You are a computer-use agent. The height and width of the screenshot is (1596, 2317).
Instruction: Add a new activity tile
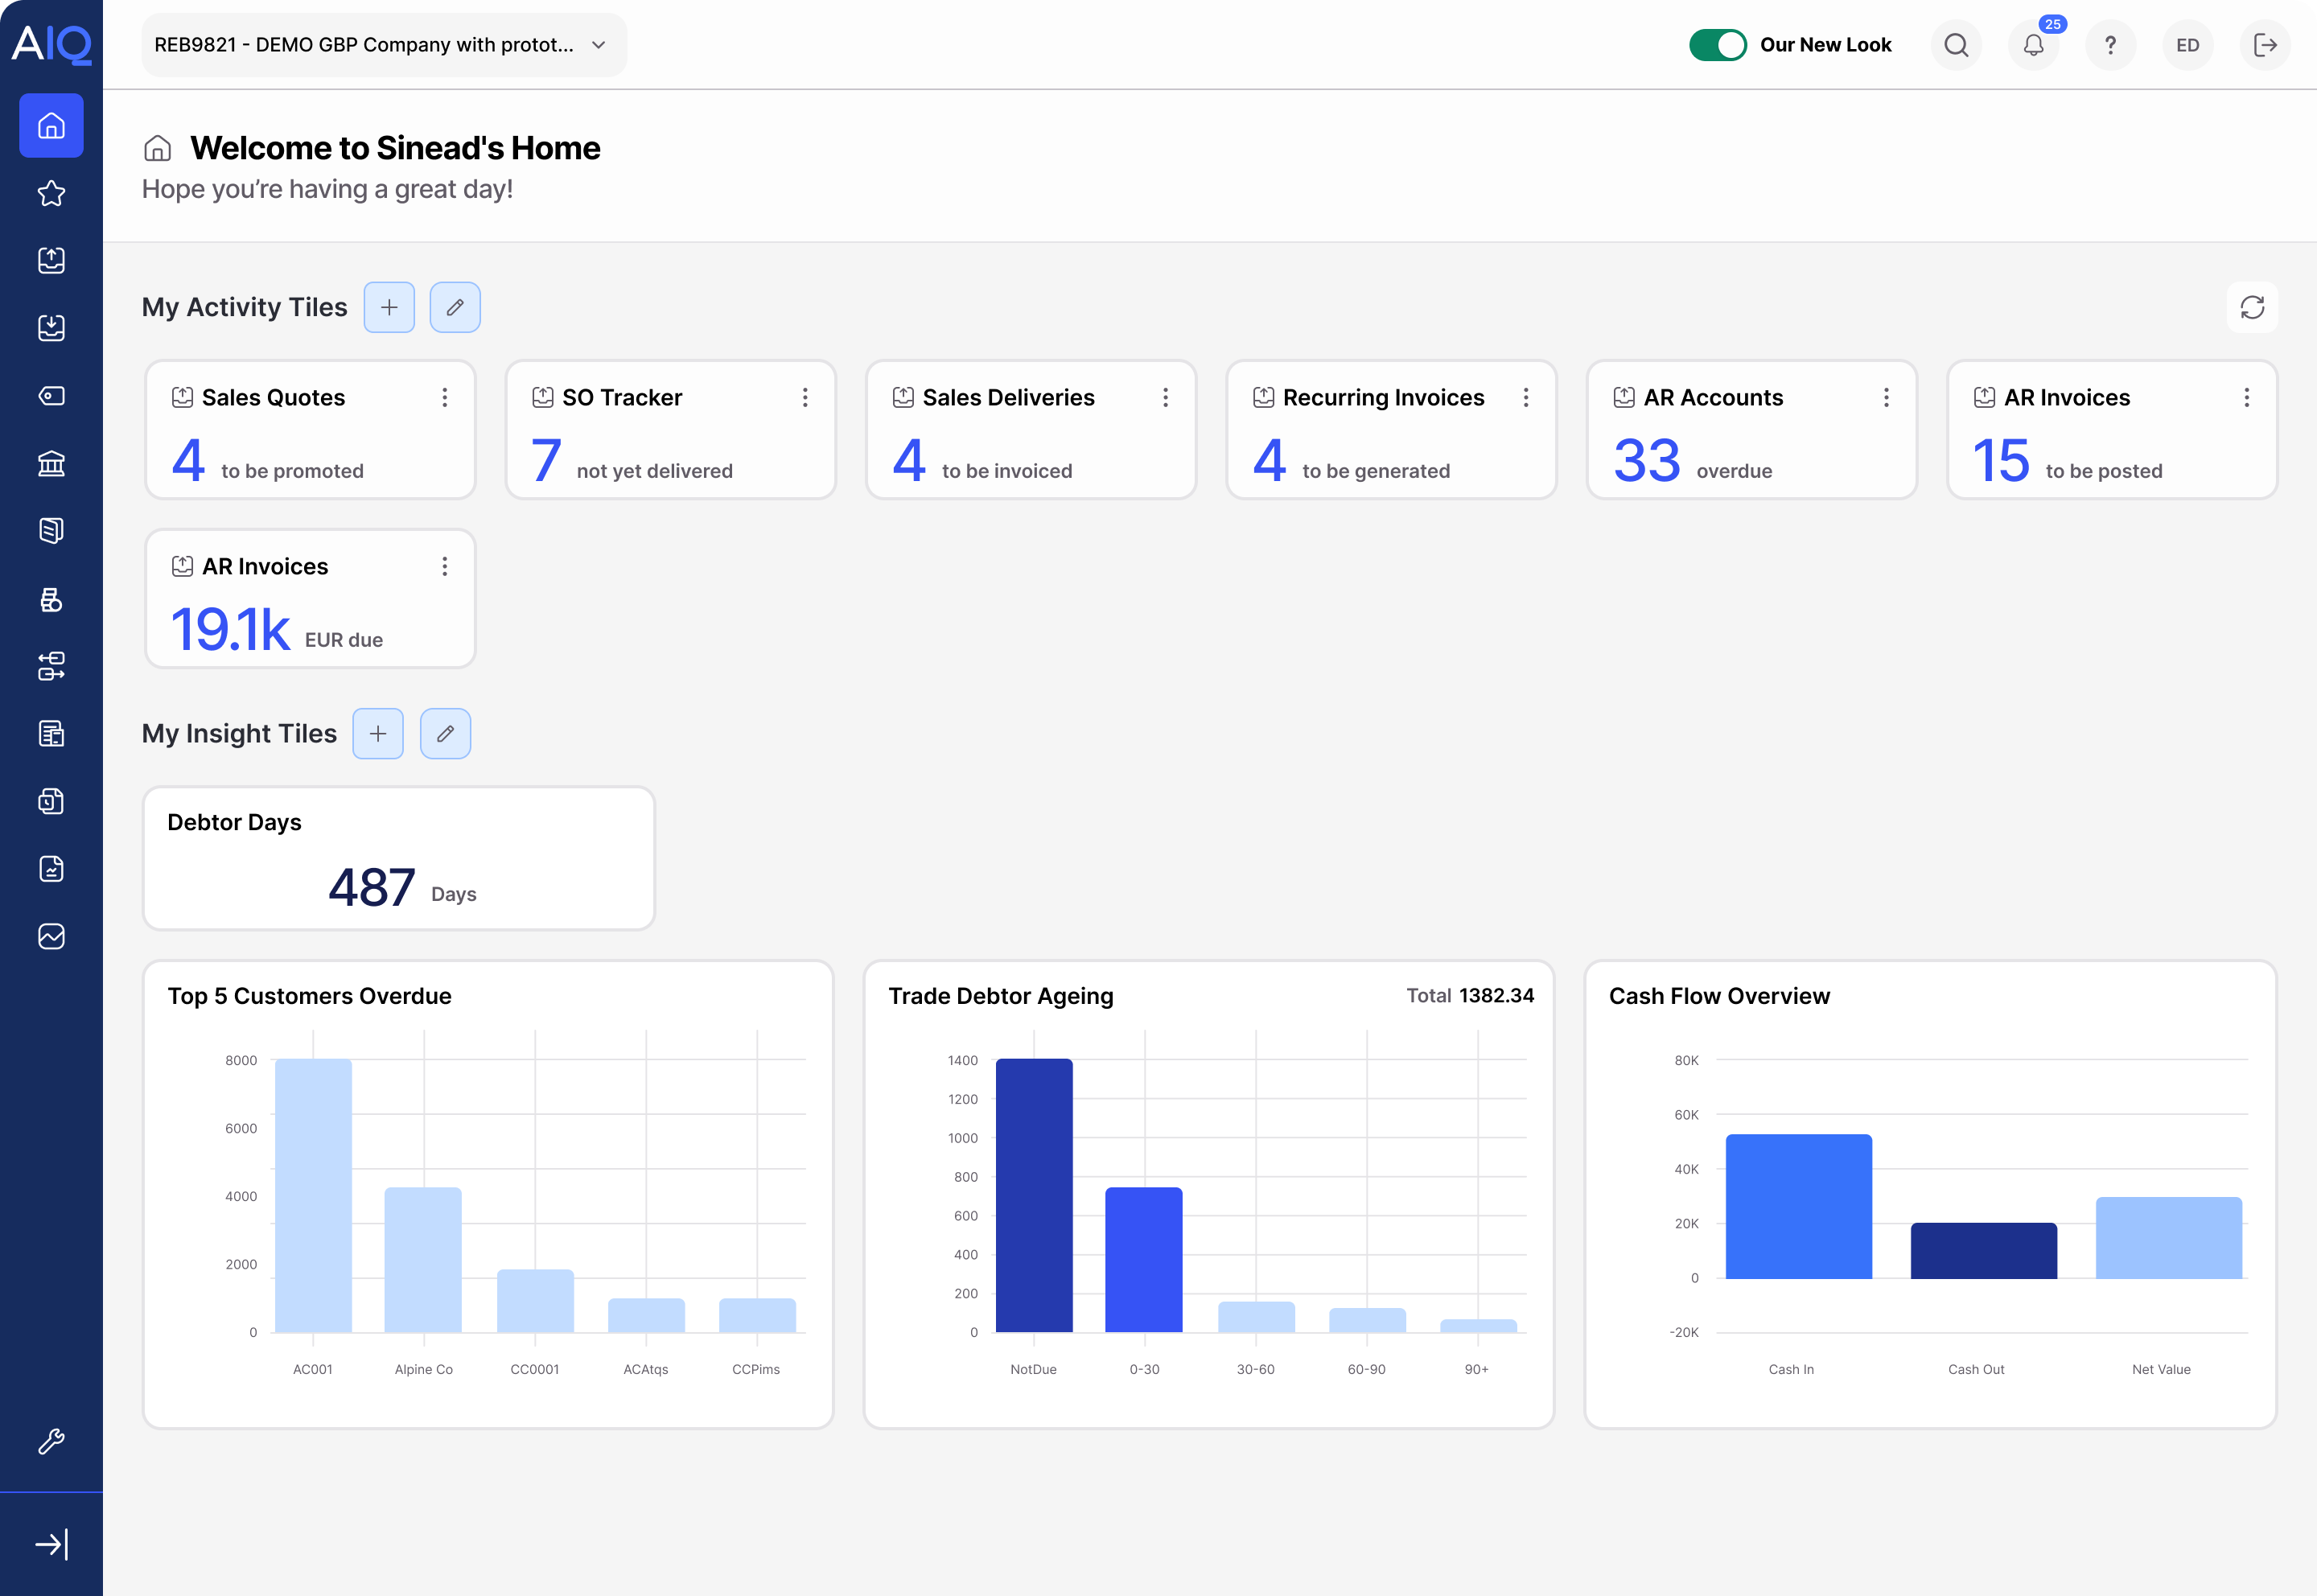pyautogui.click(x=389, y=307)
